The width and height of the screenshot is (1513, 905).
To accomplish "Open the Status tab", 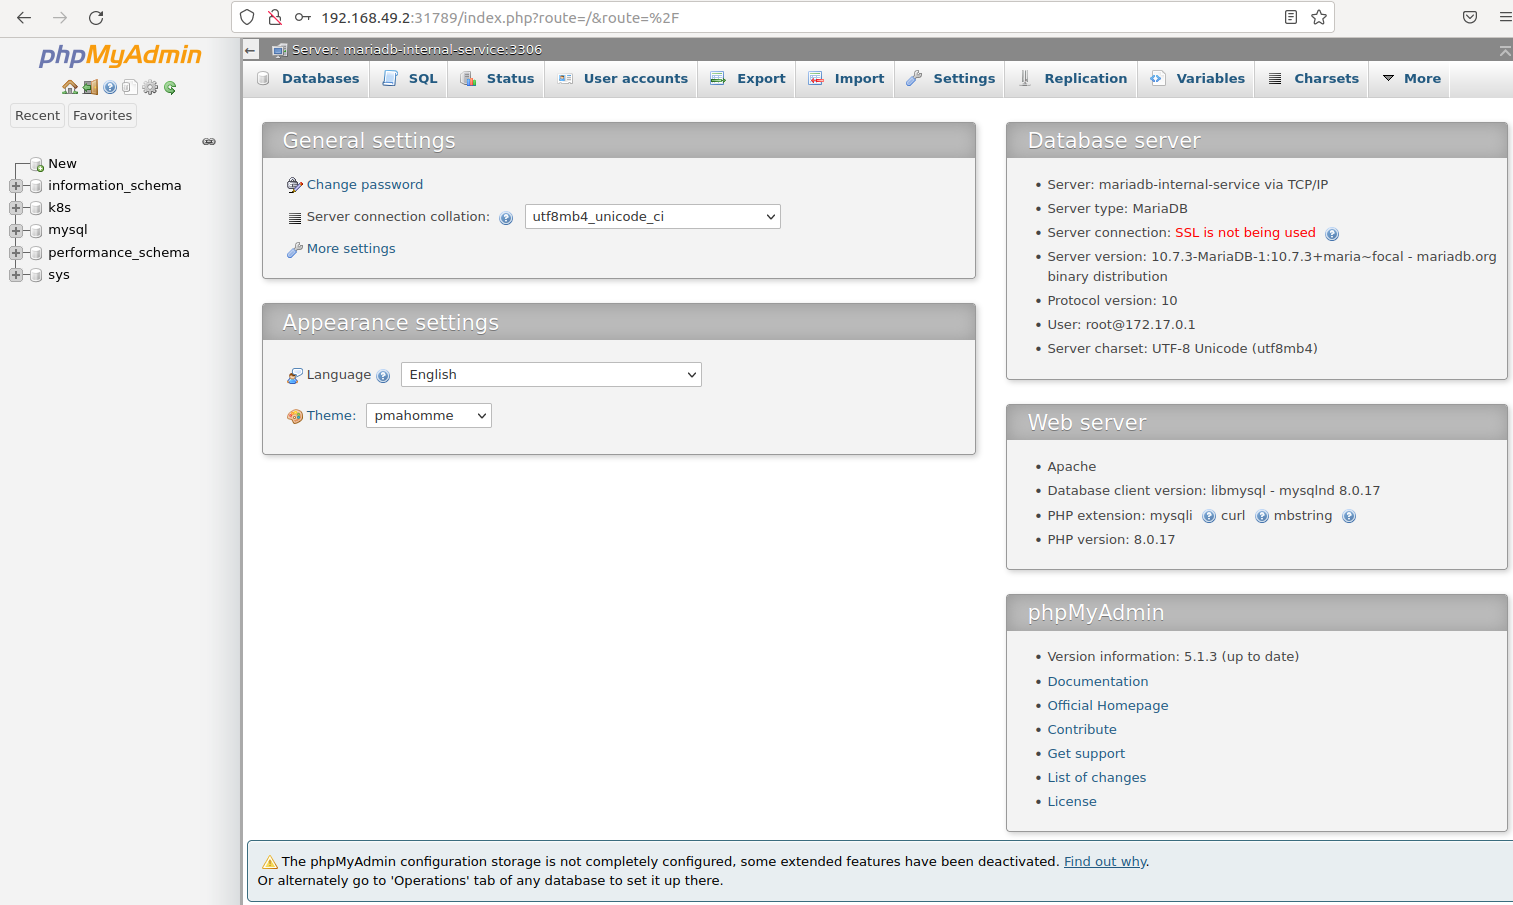I will (x=497, y=79).
